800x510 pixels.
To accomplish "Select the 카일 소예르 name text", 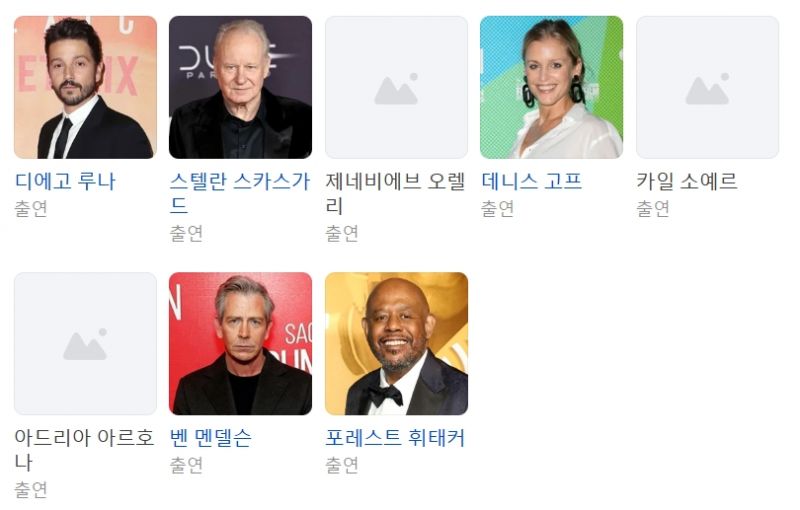I will [x=687, y=182].
